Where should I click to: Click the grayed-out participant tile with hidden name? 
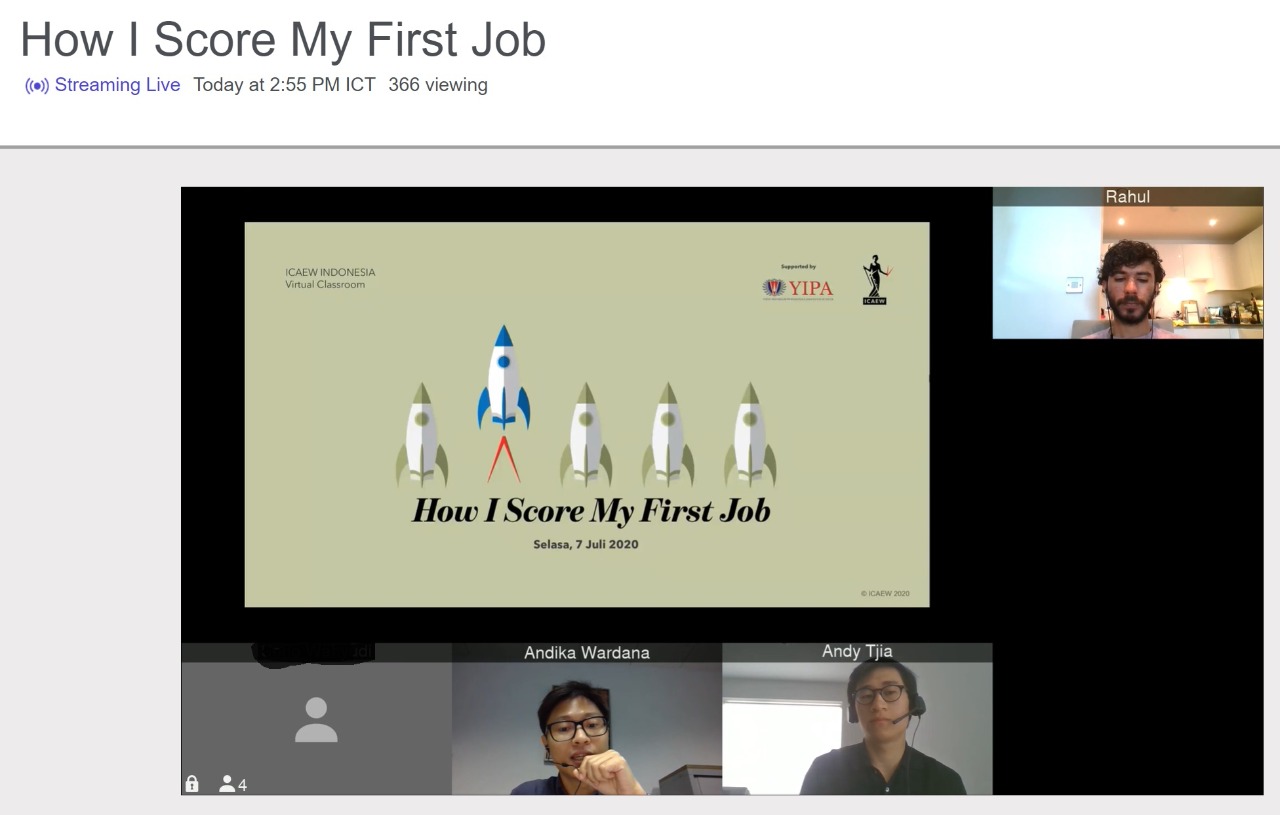(x=315, y=718)
